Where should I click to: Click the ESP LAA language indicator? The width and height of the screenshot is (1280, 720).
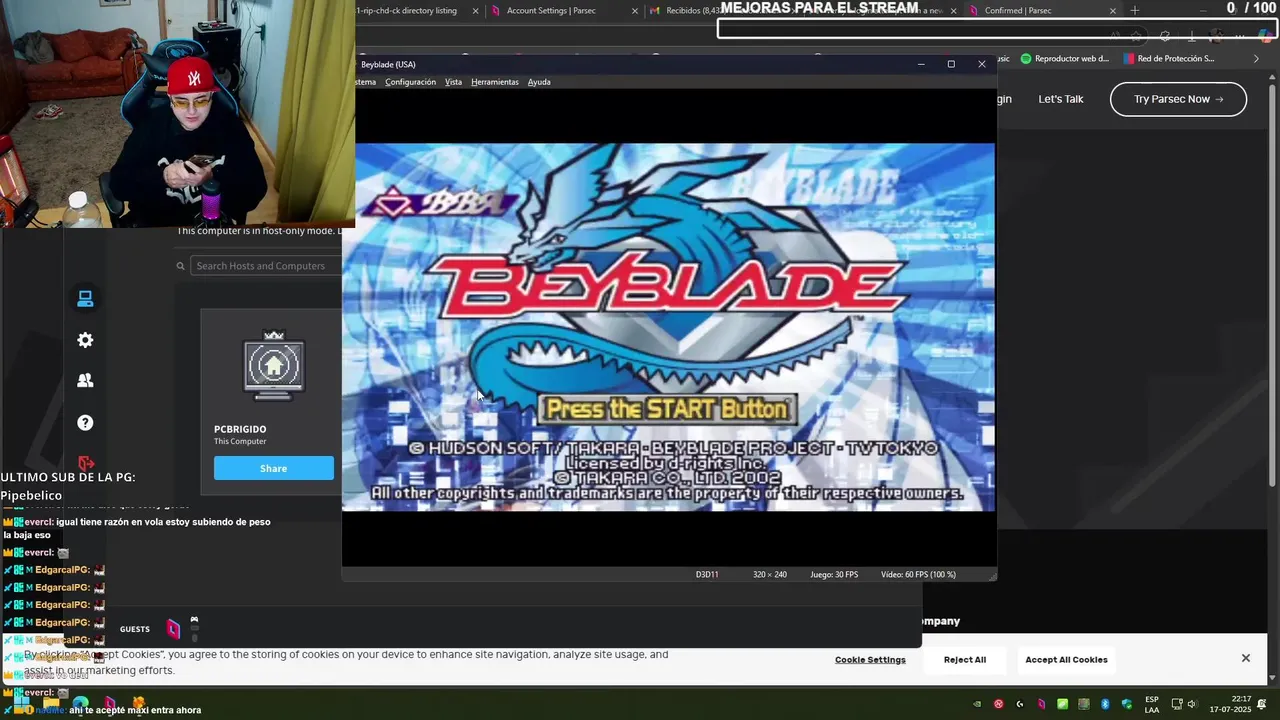[1152, 705]
